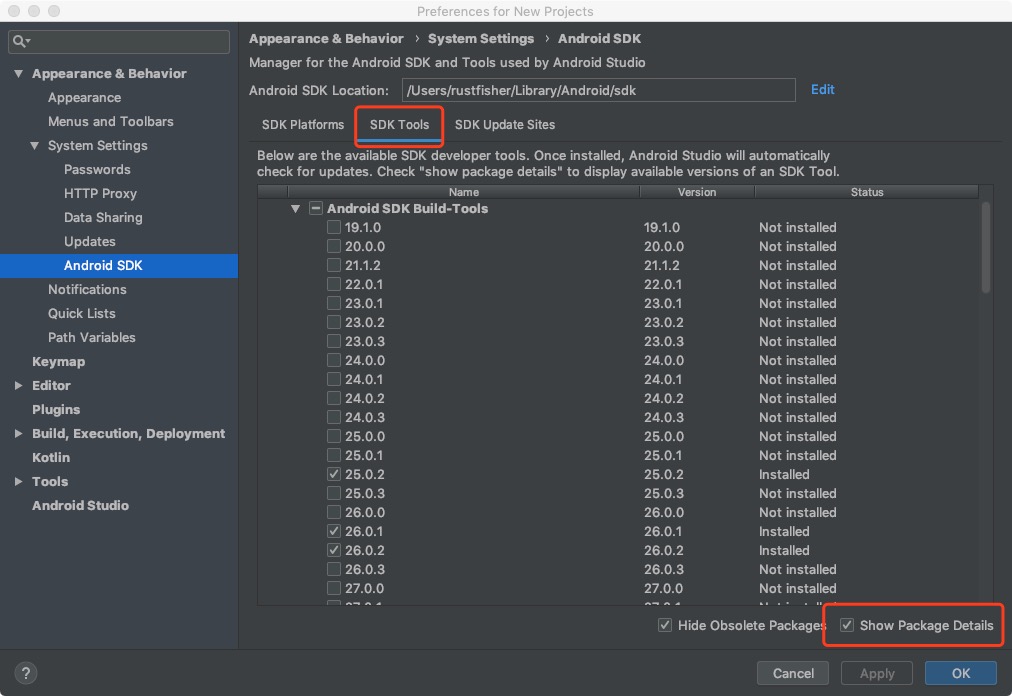Check the 19.1.0 build-tools checkbox
Screen dimensions: 1012x696
coord(334,228)
